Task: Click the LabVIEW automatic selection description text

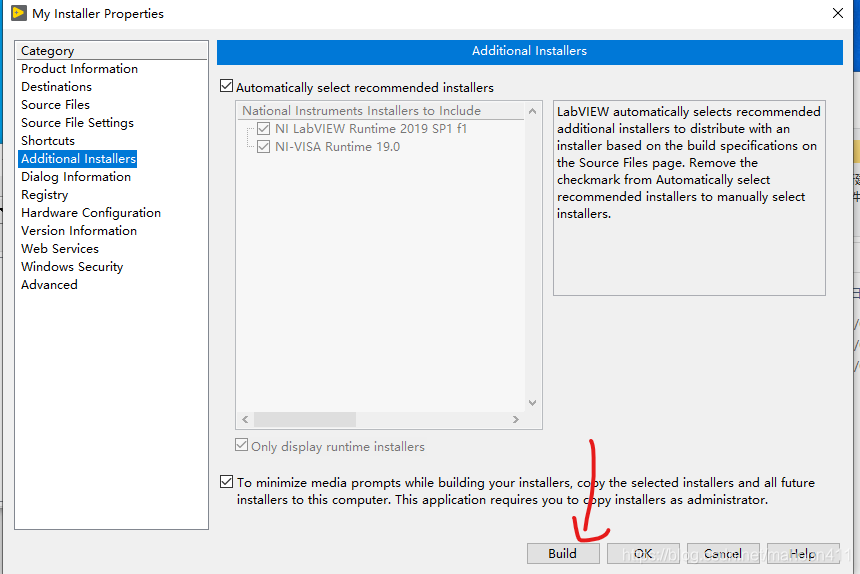Action: coord(688,163)
